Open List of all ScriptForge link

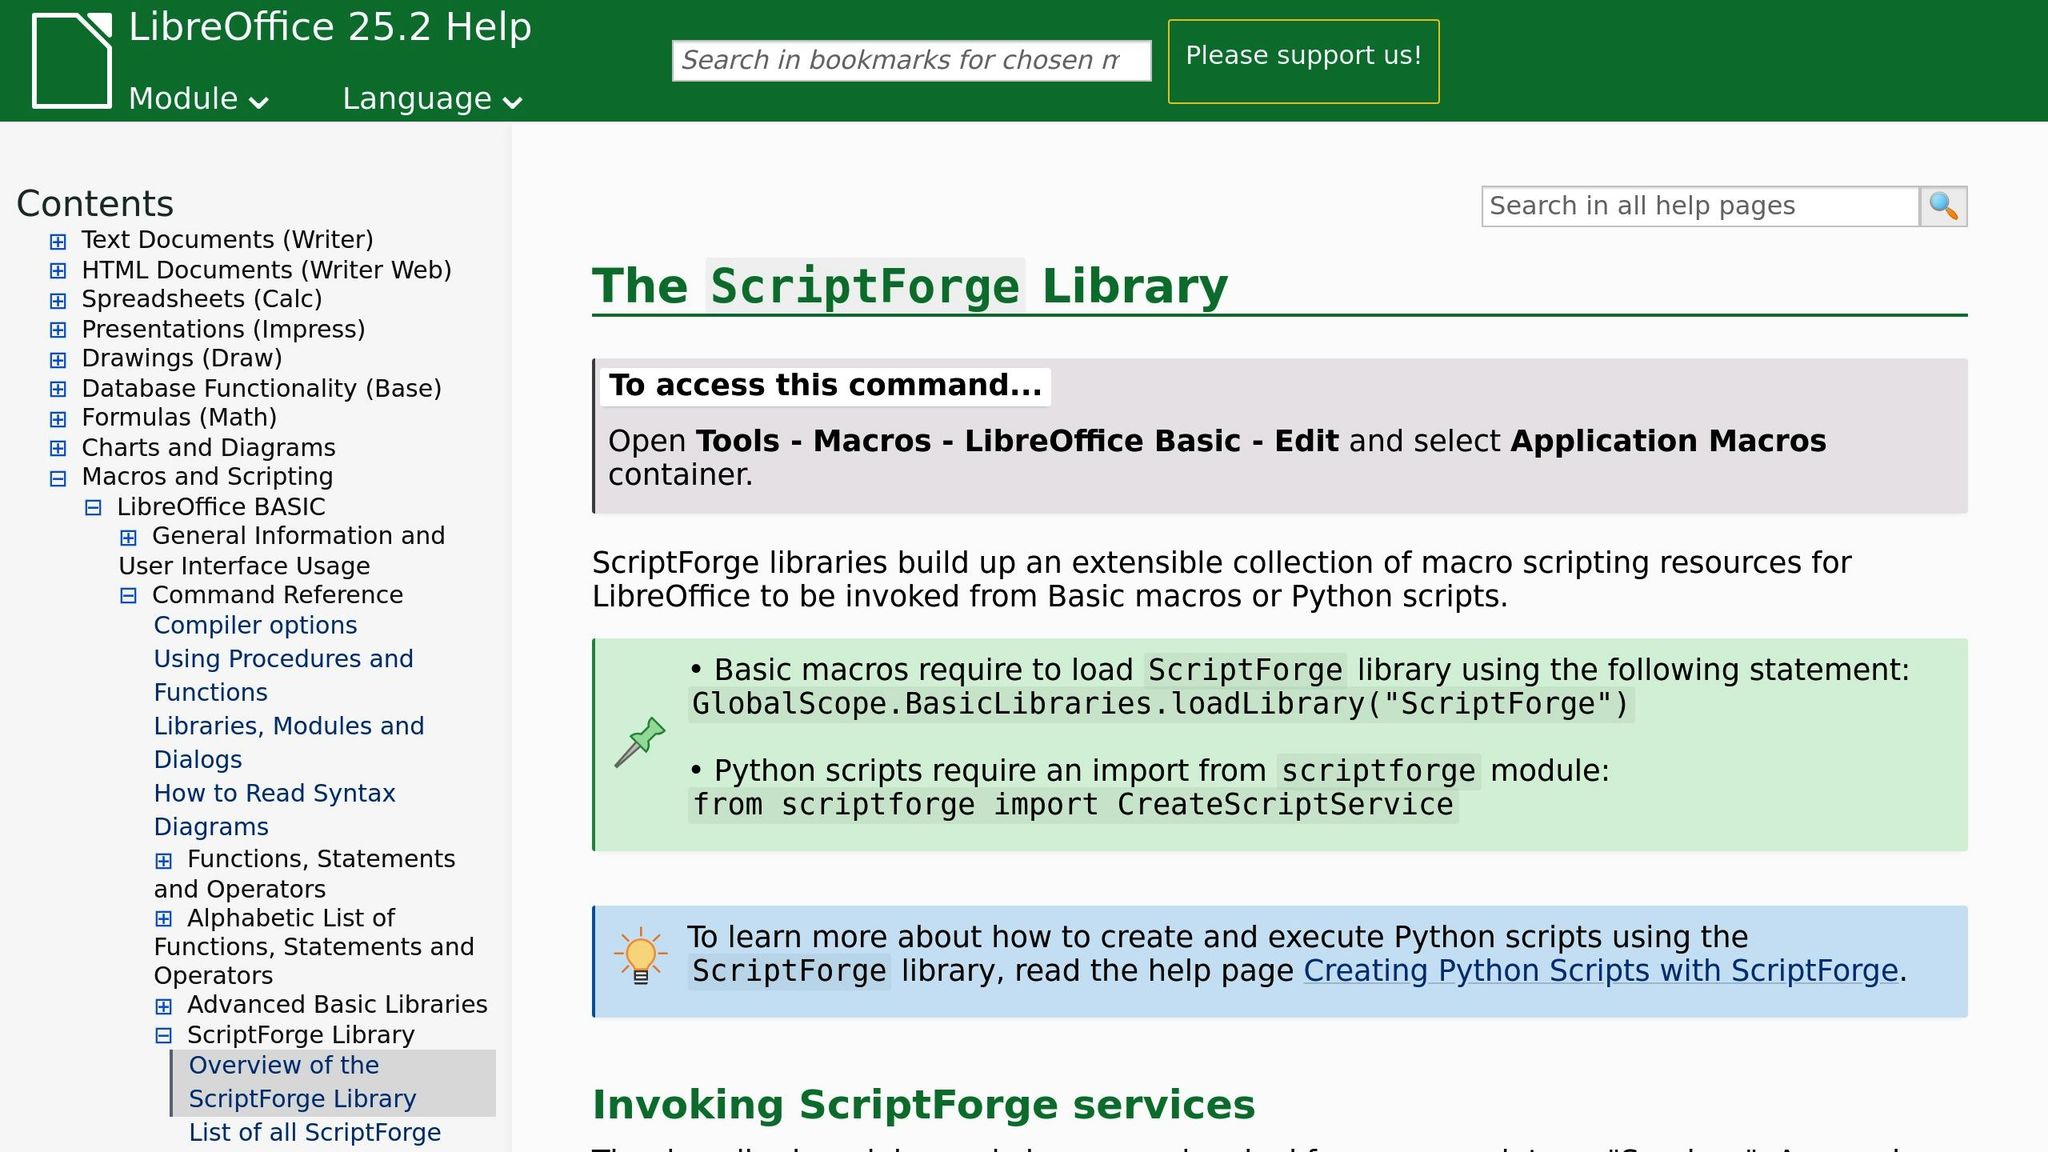coord(315,1132)
